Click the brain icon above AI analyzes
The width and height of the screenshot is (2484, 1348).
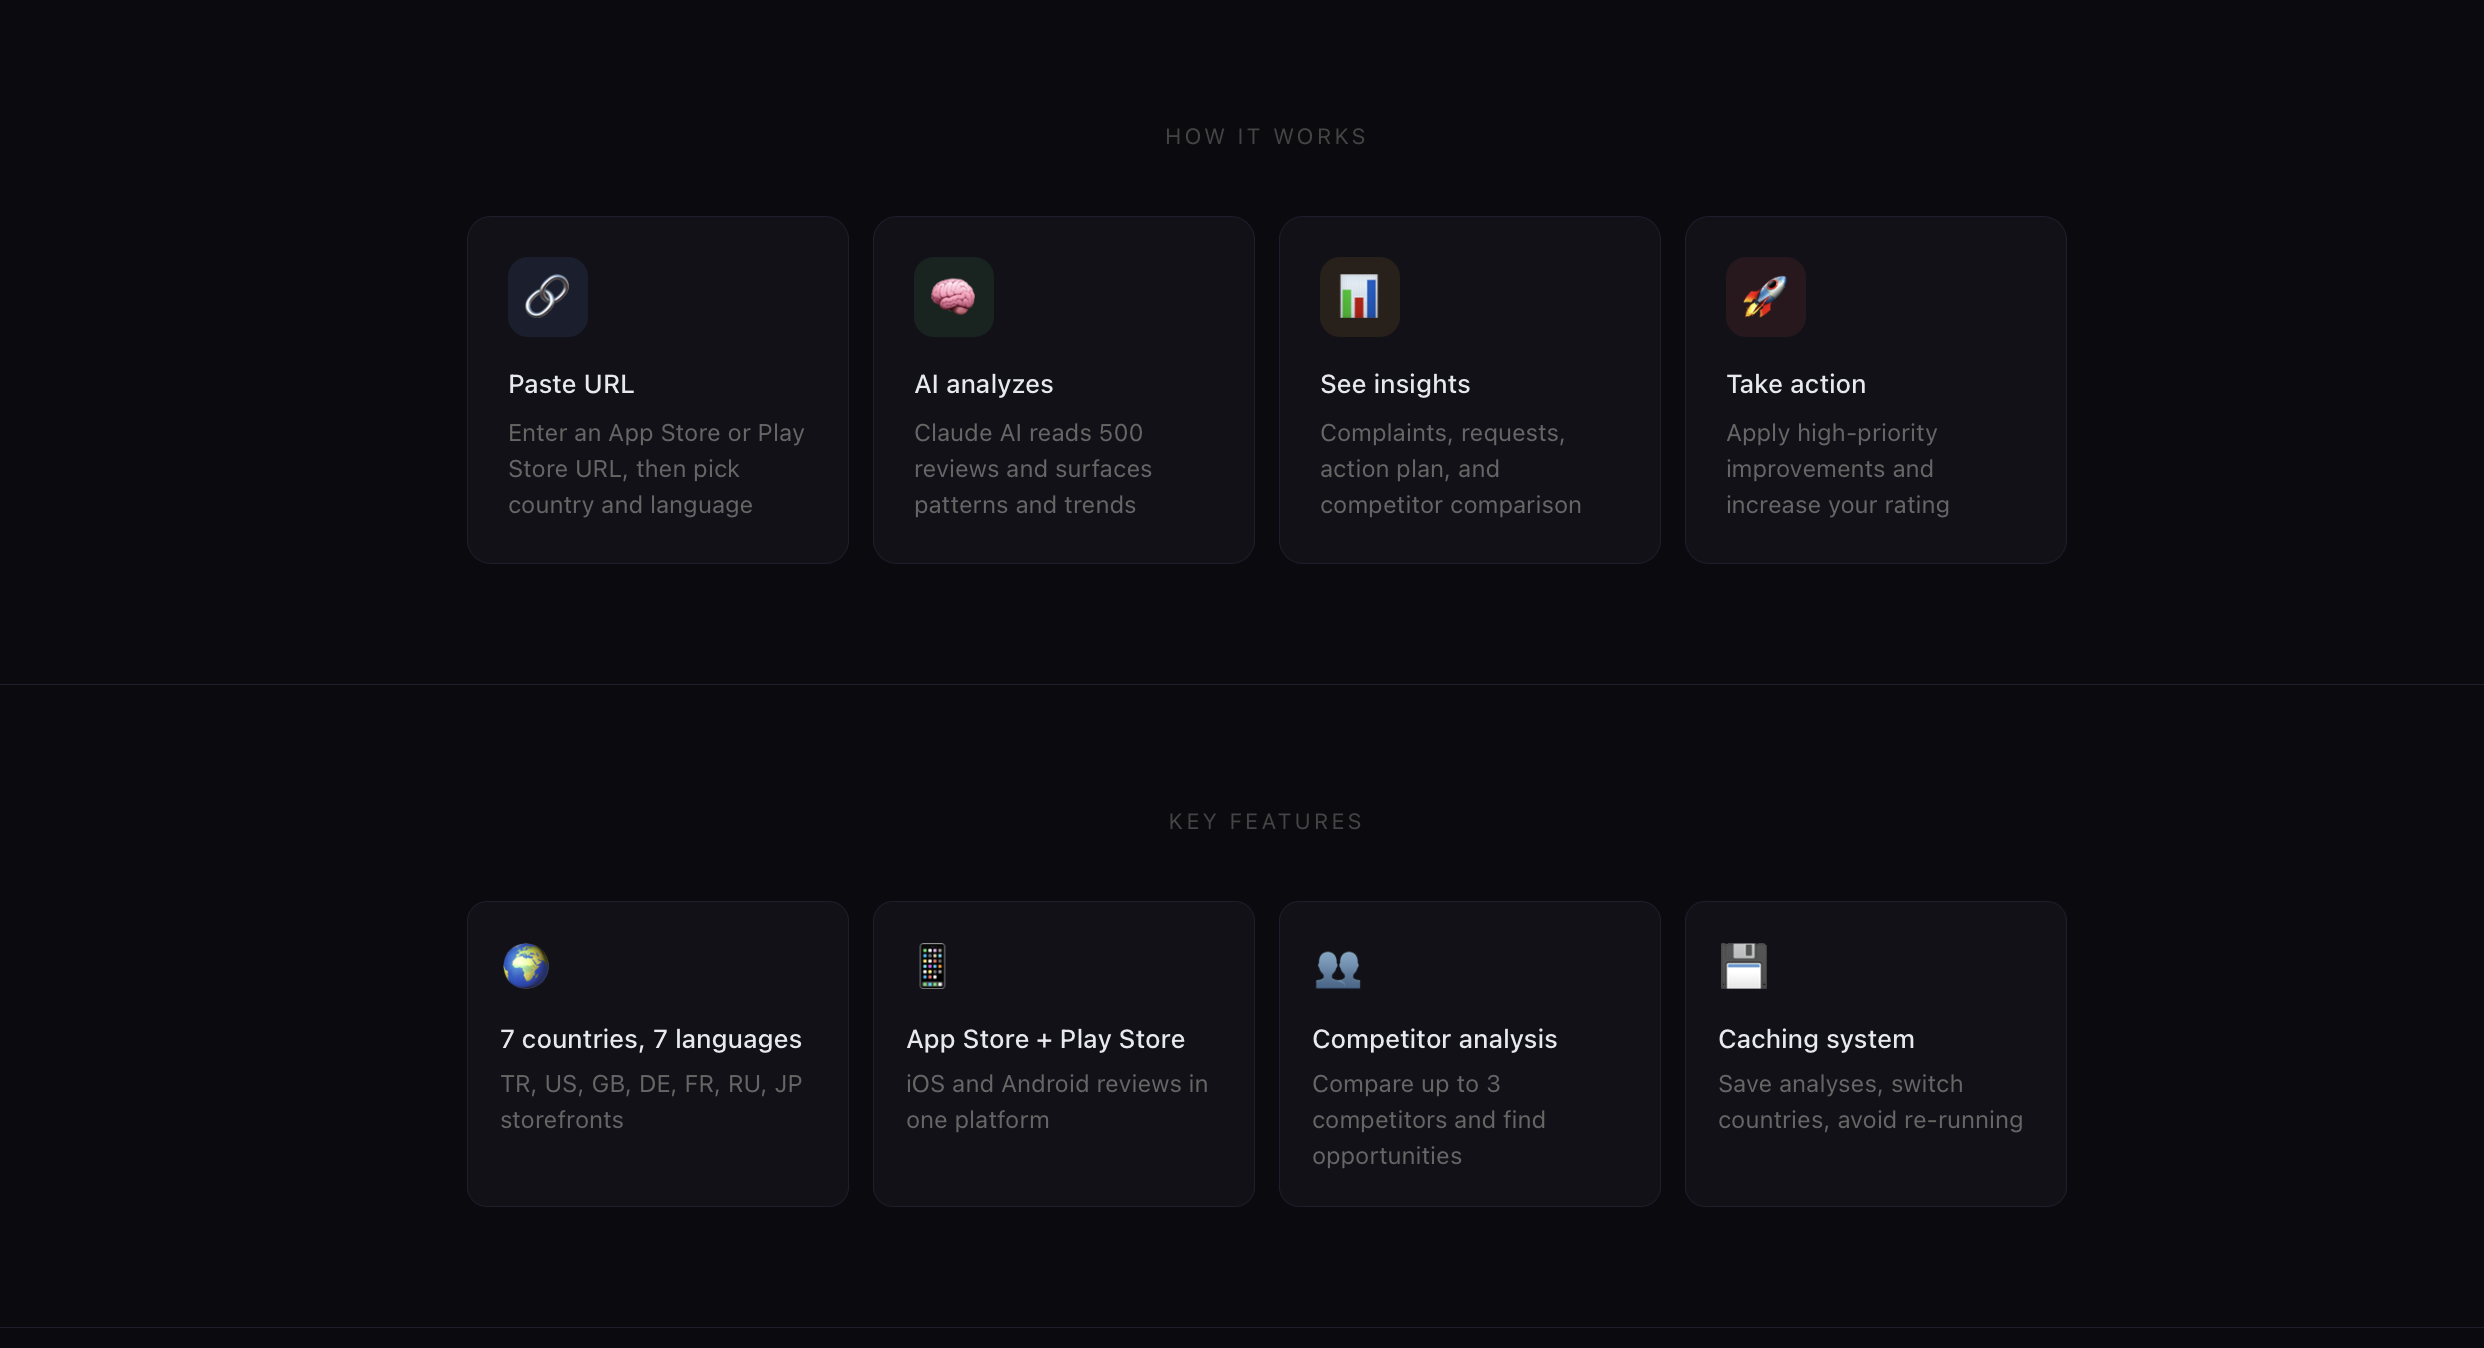click(x=953, y=296)
